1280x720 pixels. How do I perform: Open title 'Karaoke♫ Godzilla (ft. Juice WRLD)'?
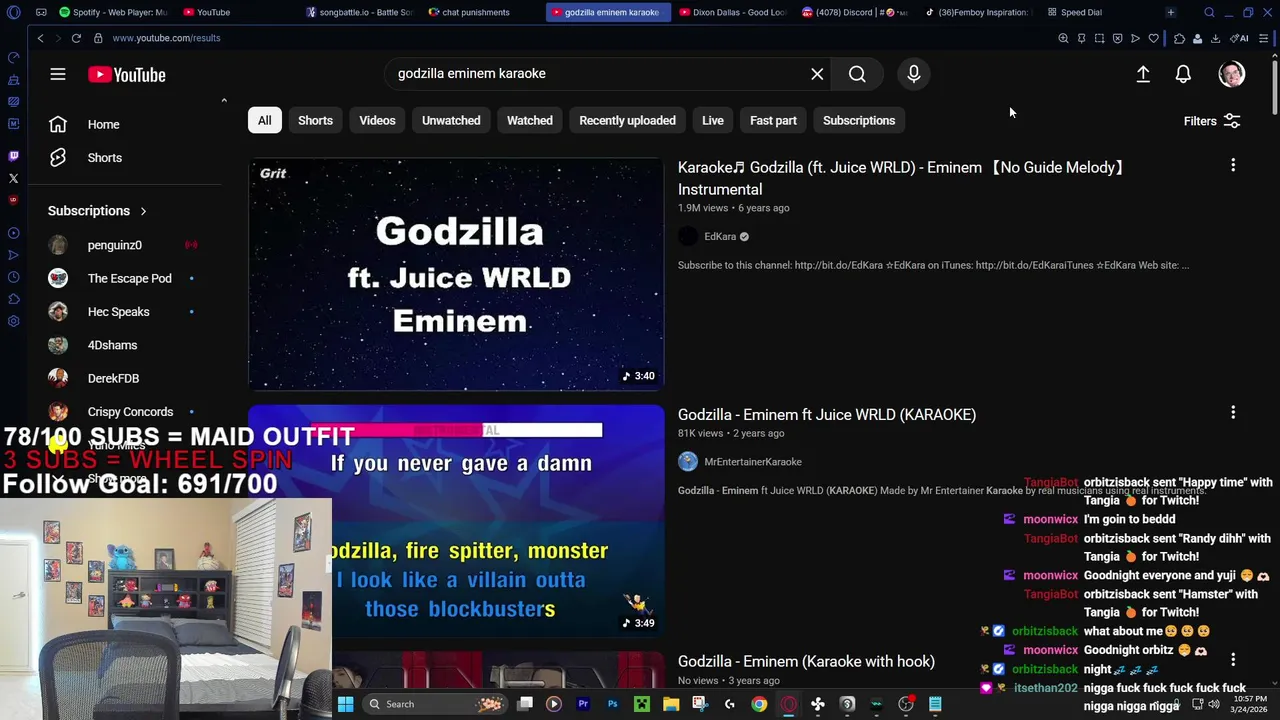click(900, 178)
